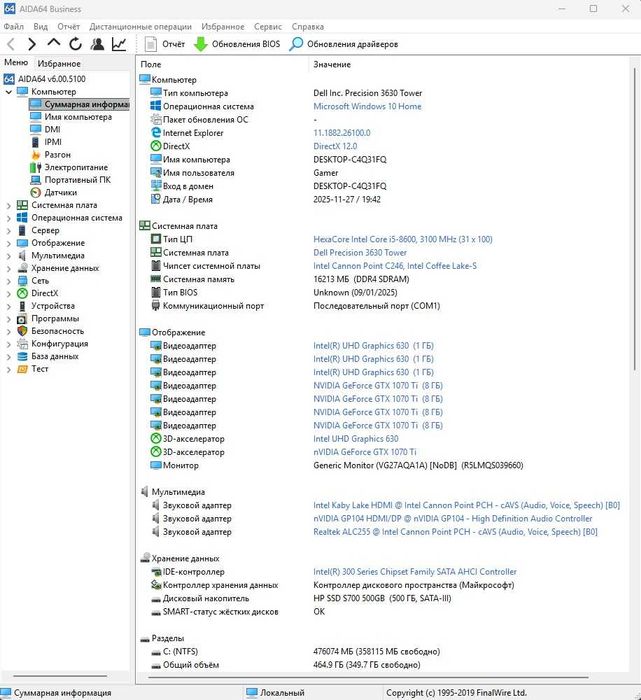641x700 pixels.
Task: Click the Монитор row icon
Action: (156, 465)
